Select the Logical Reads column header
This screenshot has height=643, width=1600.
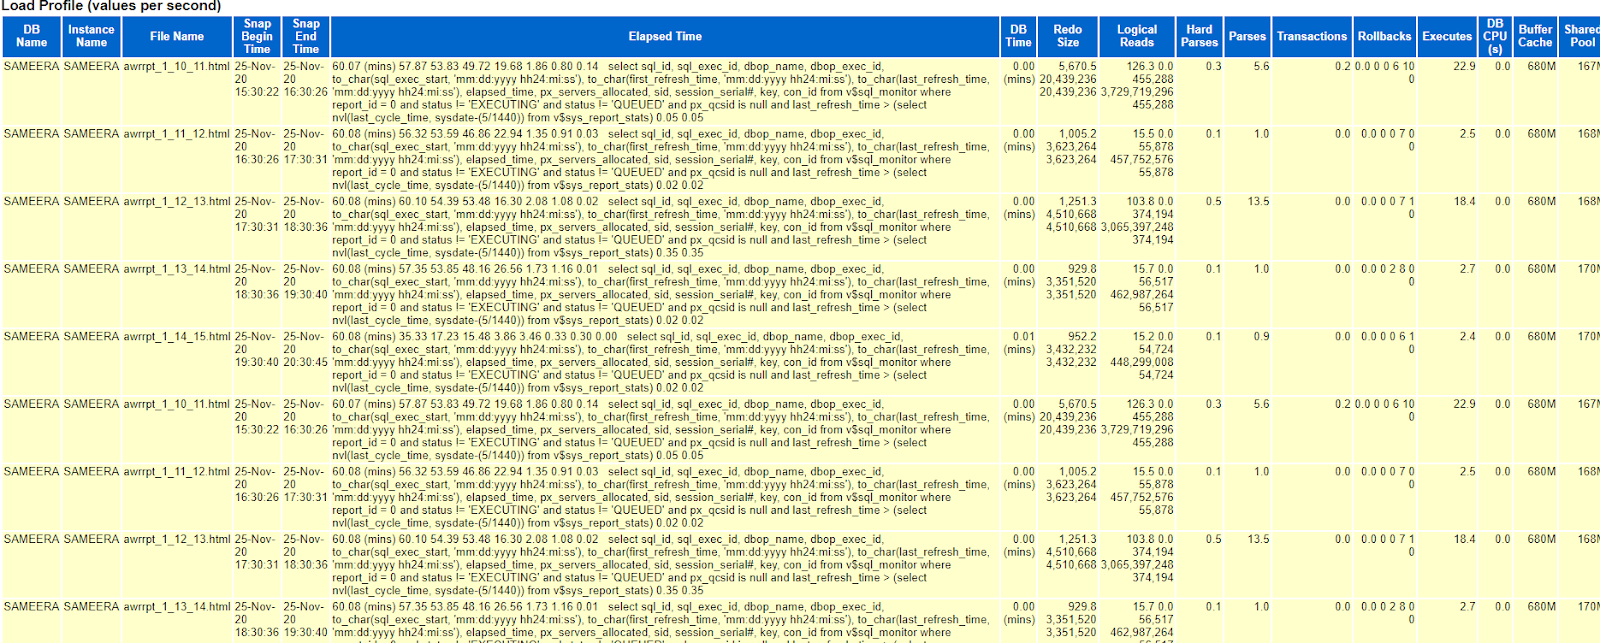pyautogui.click(x=1137, y=36)
